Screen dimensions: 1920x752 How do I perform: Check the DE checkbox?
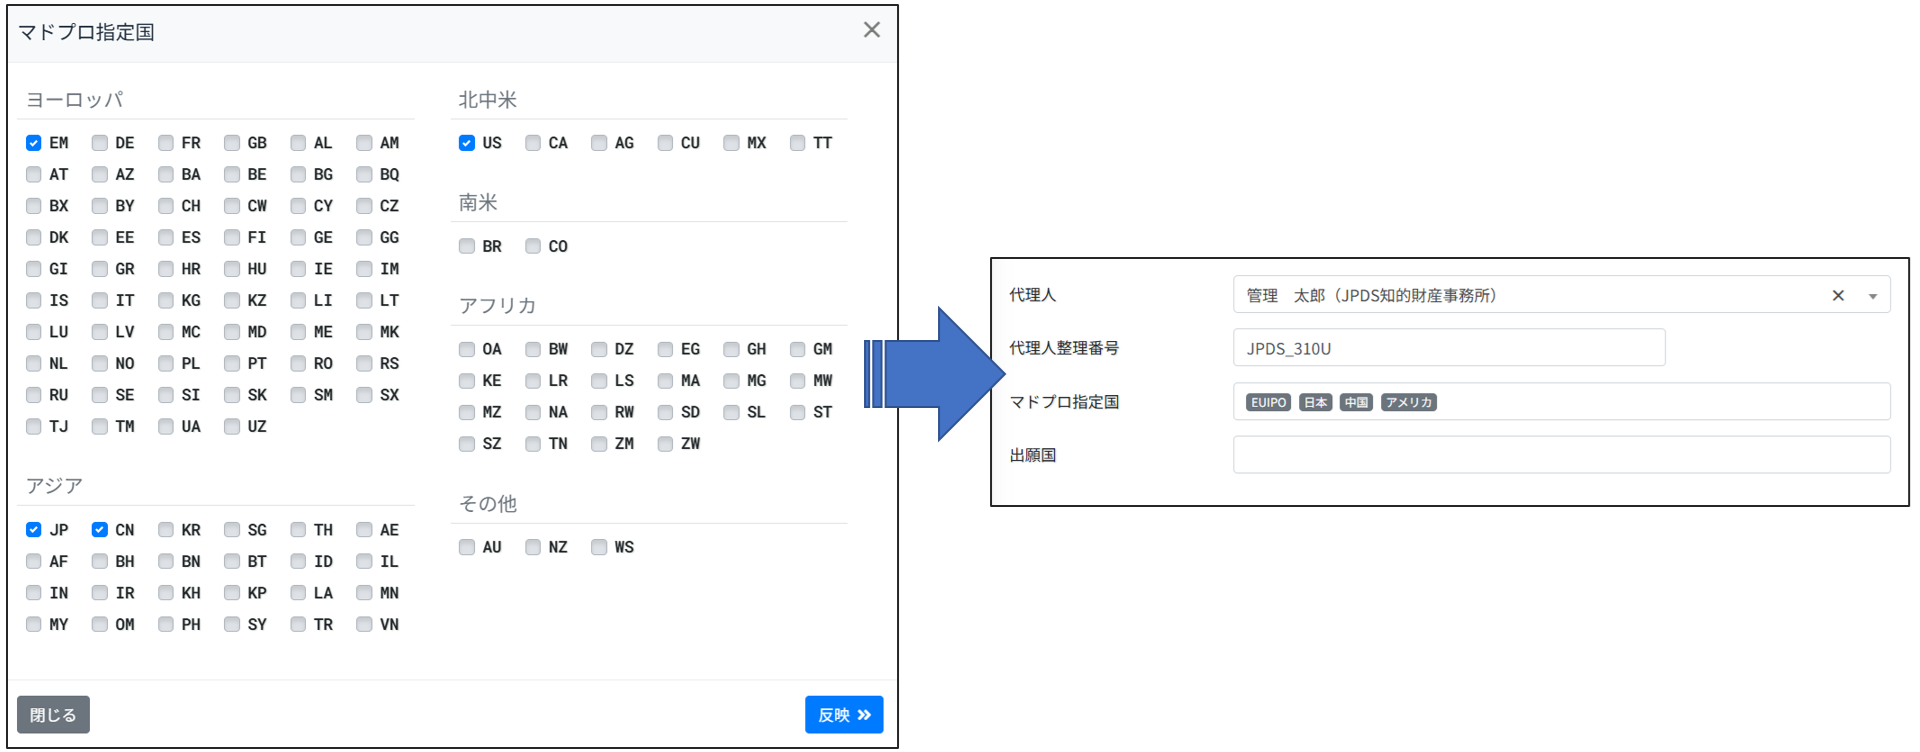tap(100, 143)
